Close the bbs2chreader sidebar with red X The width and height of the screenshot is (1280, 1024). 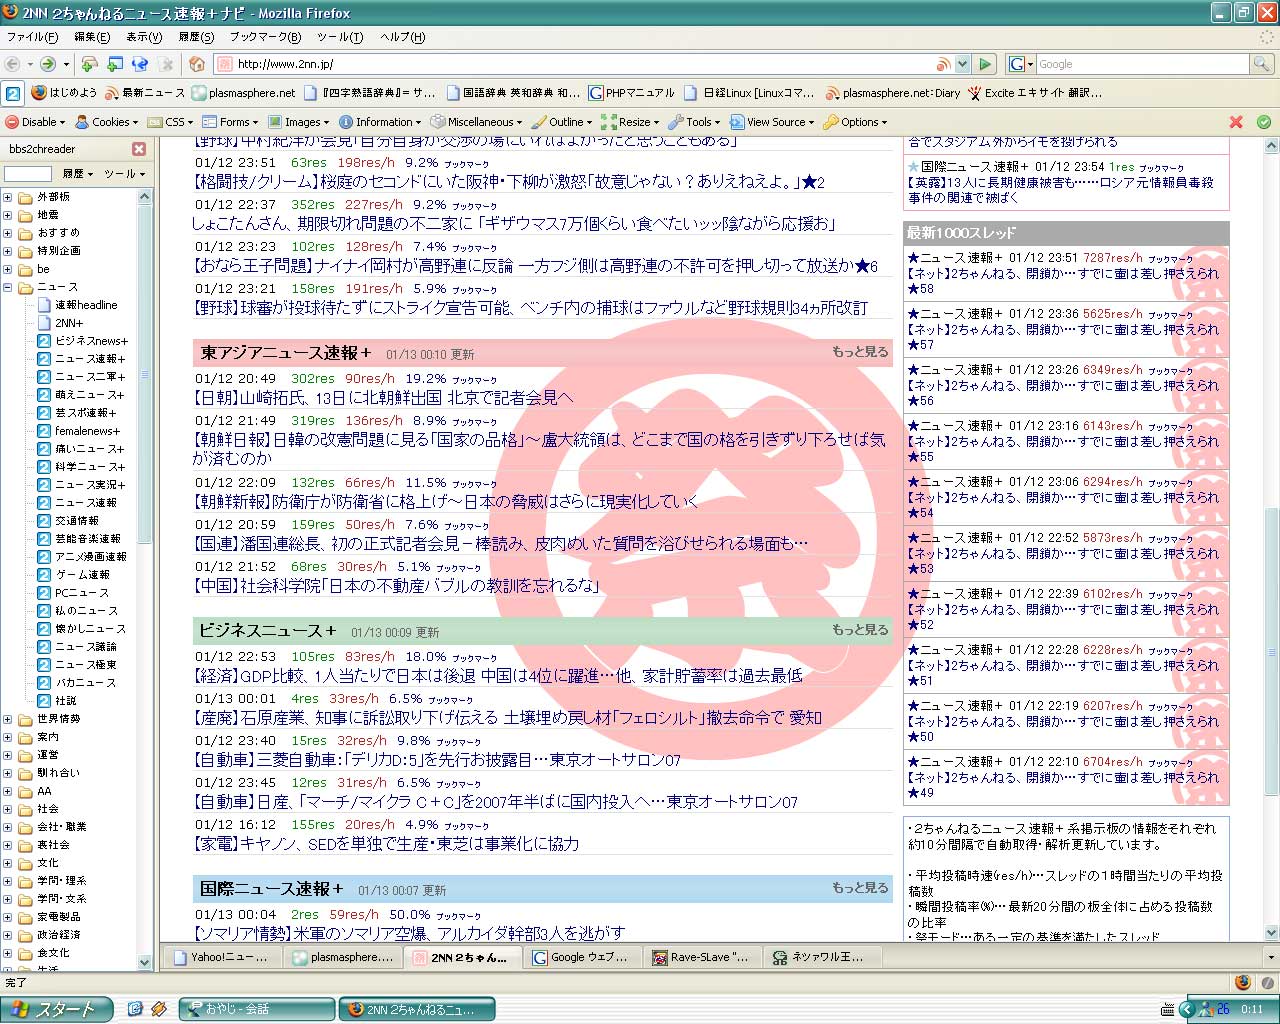[139, 149]
